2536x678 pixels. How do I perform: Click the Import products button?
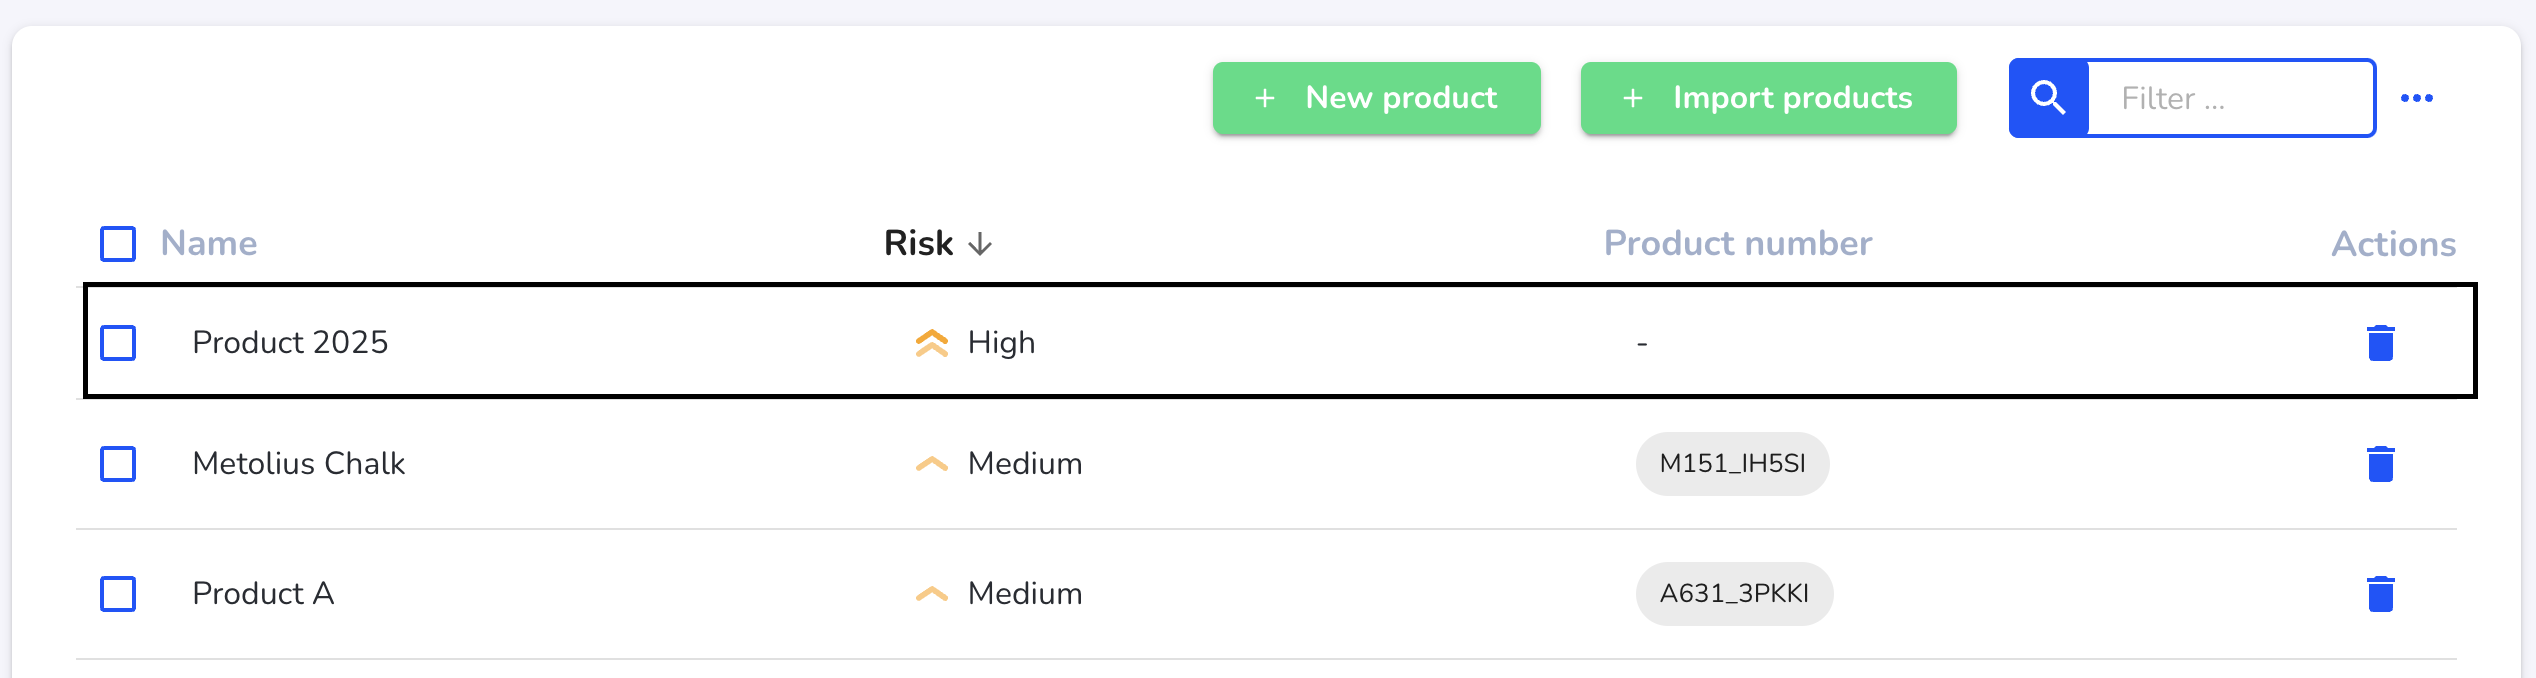(1768, 98)
